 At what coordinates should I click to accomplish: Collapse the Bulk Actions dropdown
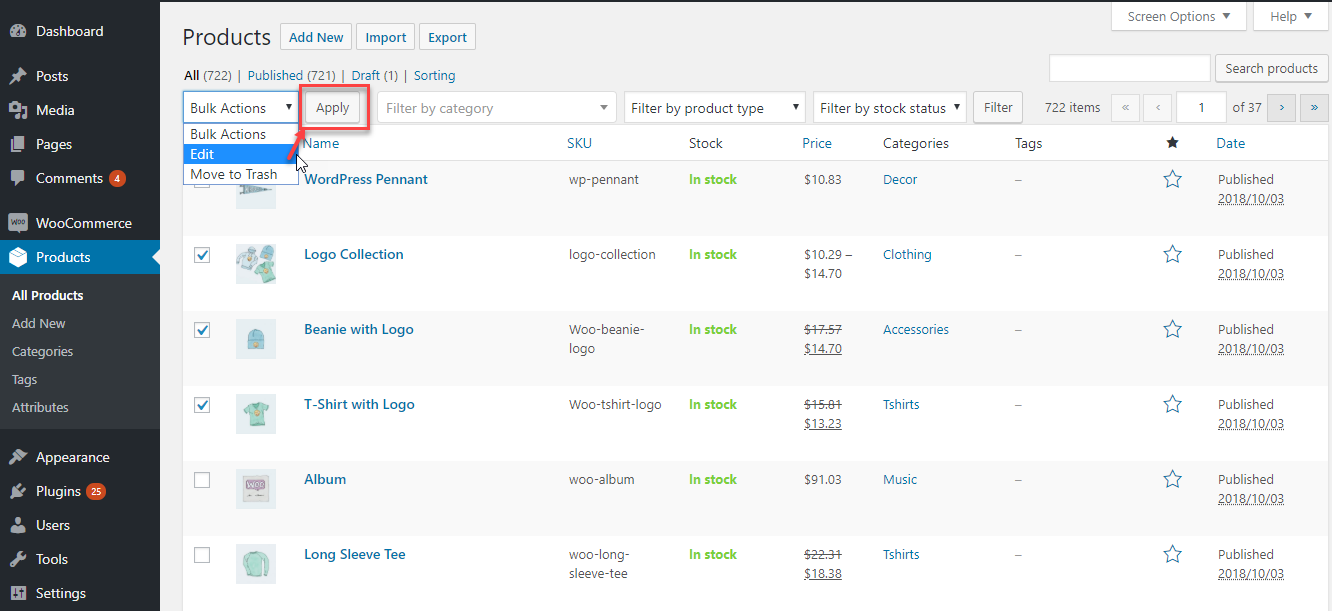coord(241,108)
